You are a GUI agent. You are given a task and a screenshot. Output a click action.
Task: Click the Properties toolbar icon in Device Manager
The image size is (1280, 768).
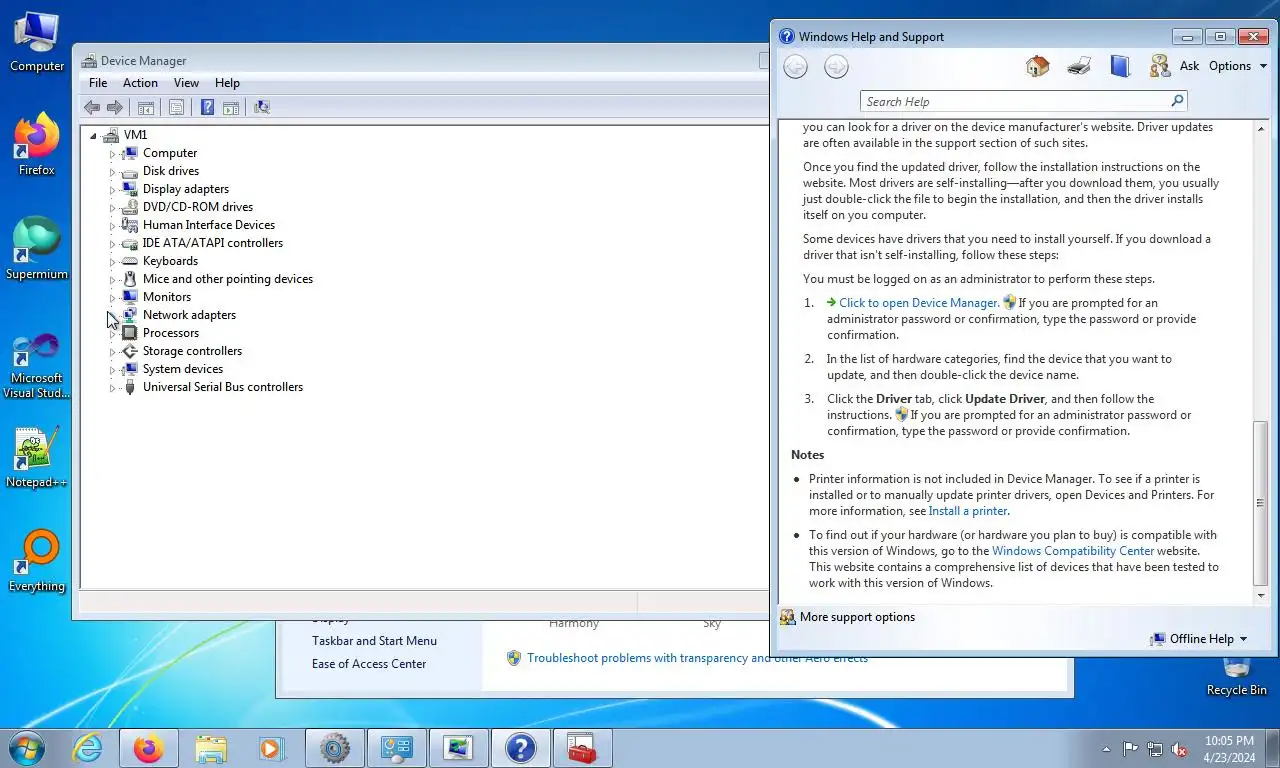pos(177,107)
